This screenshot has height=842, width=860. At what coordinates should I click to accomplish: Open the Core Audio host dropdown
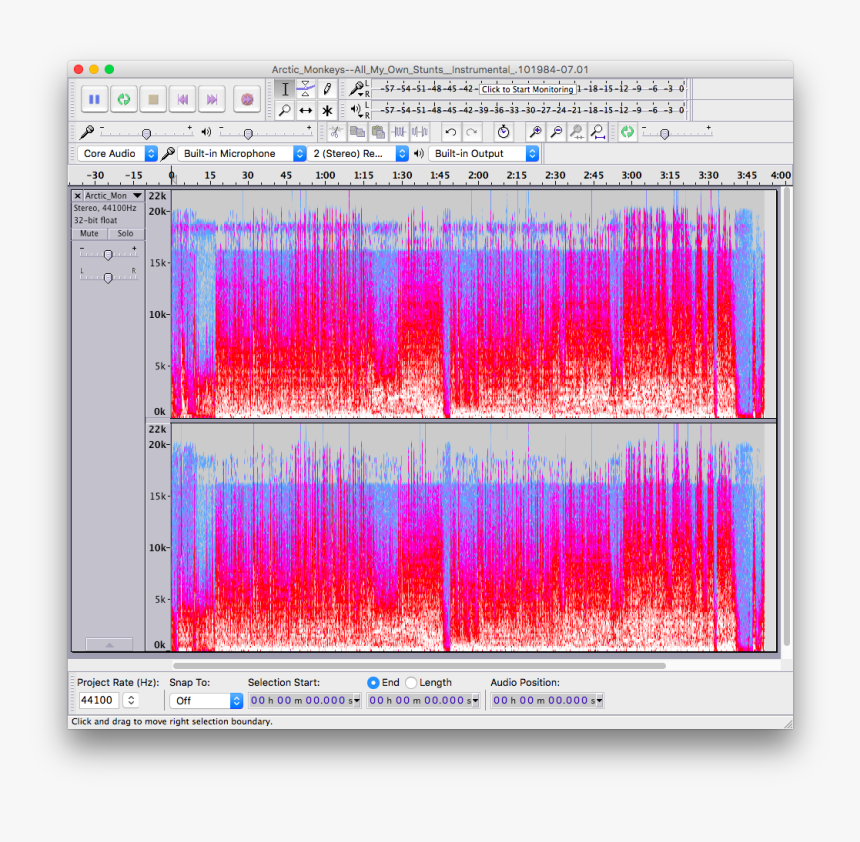coord(117,153)
